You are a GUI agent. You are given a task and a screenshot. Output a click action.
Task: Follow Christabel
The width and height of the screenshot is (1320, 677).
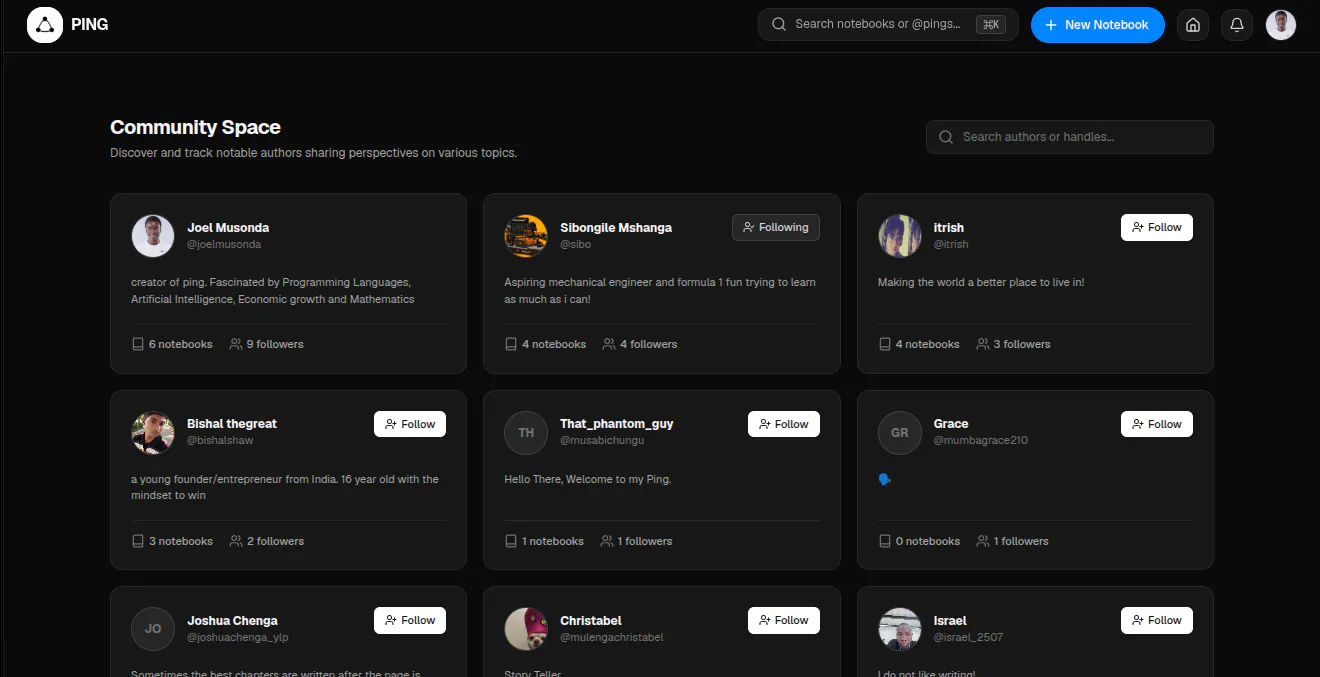(784, 620)
